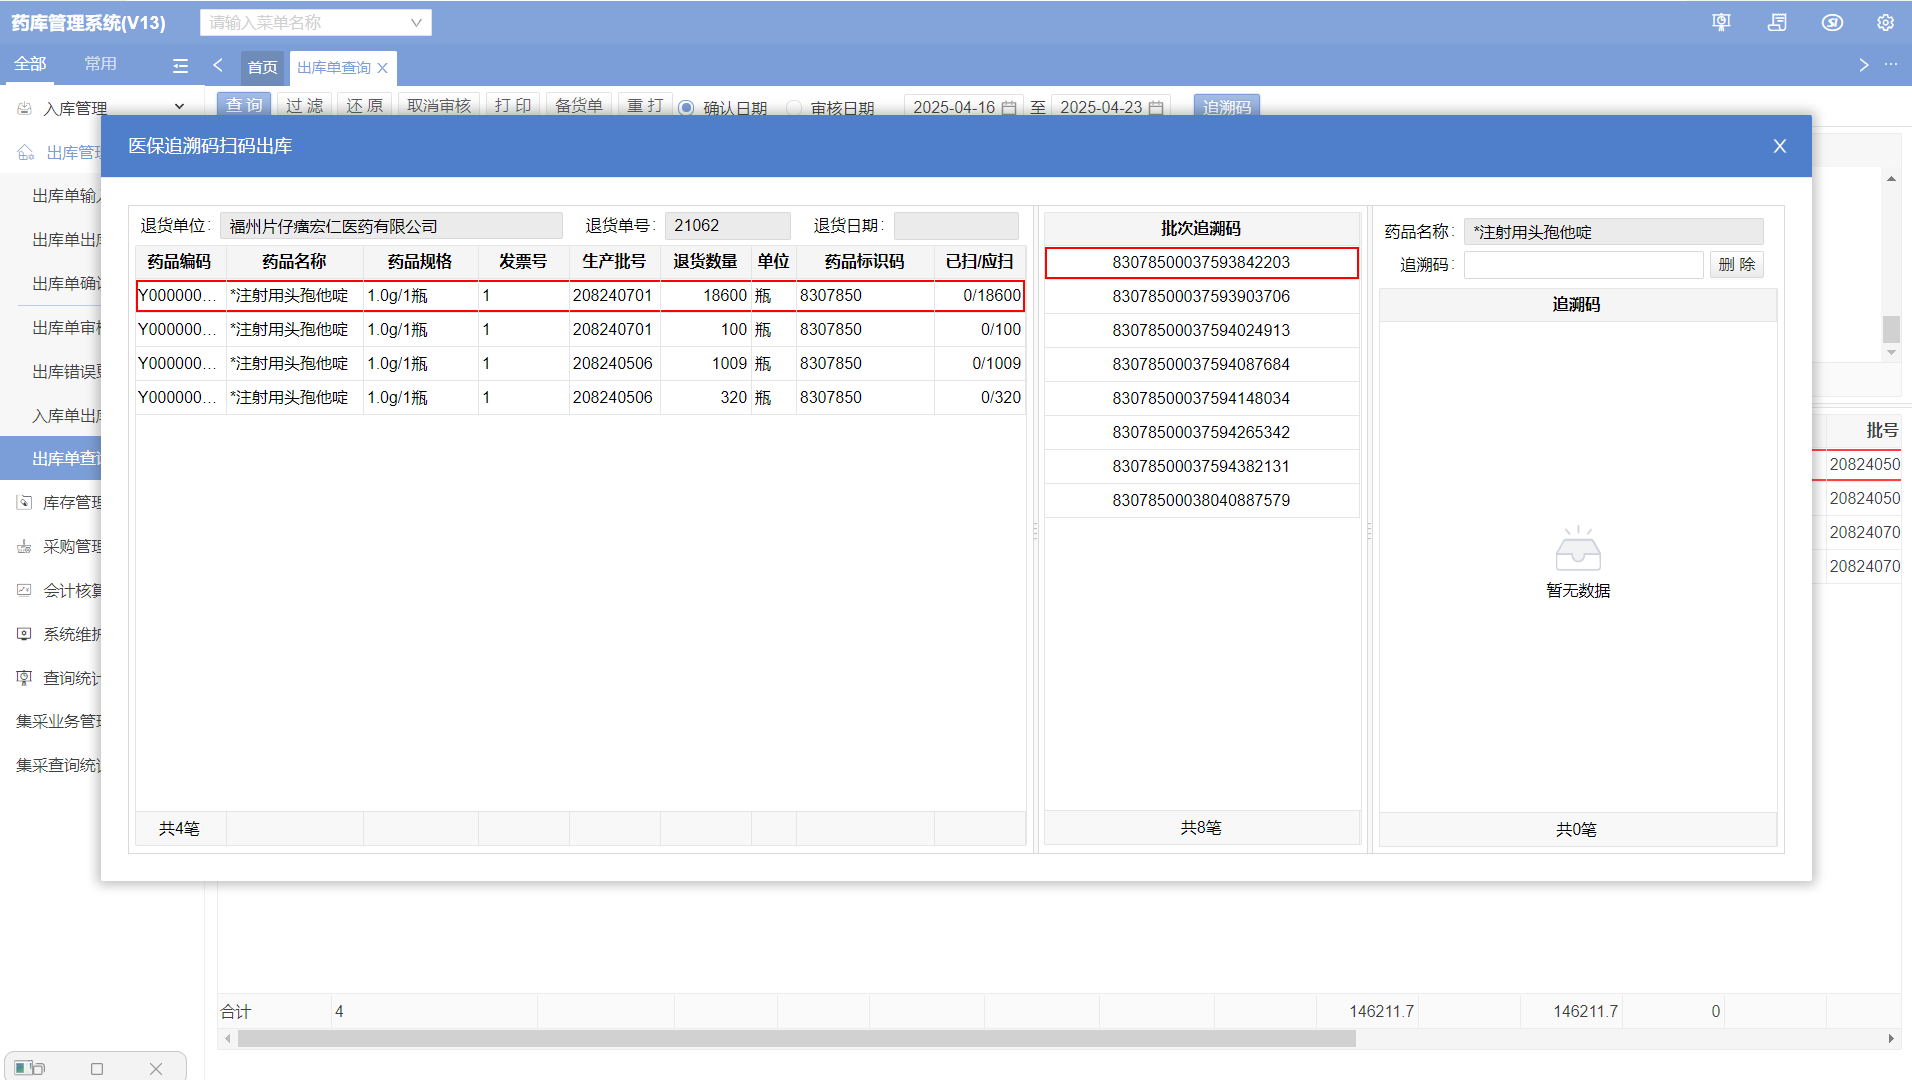The image size is (1912, 1080).
Task: Click the 查询 toolbar button
Action: (x=244, y=105)
